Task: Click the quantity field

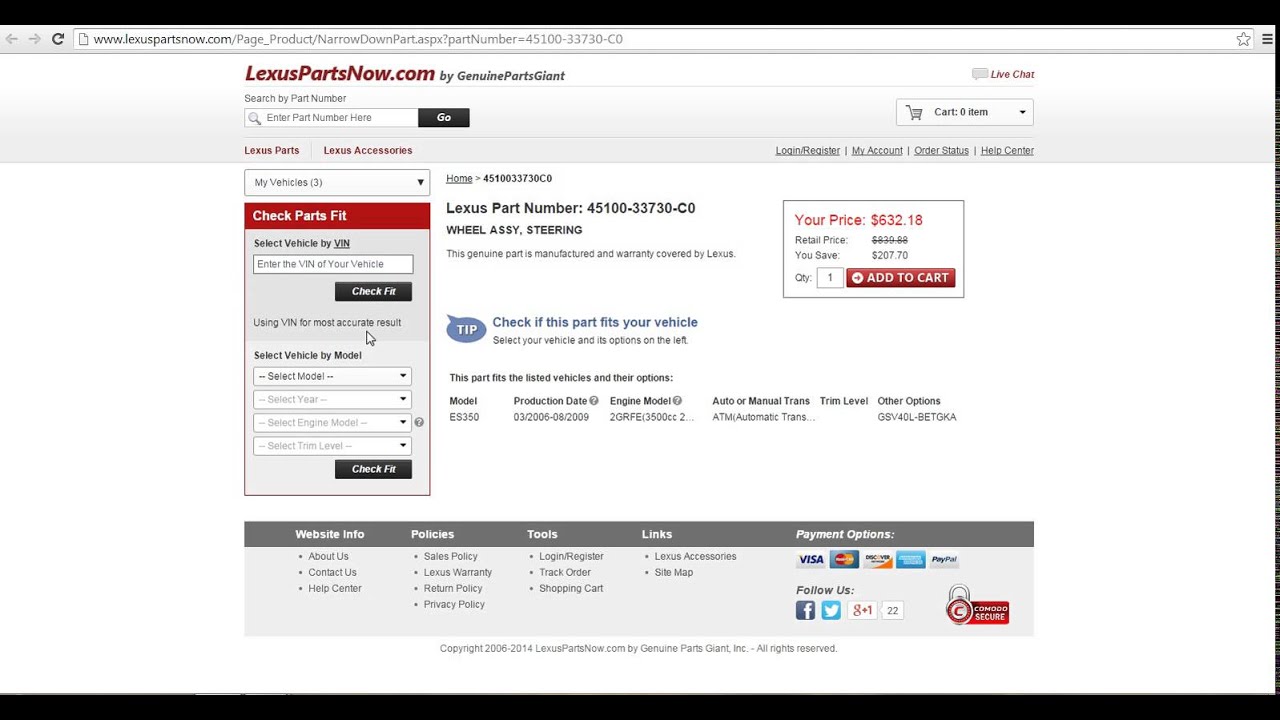Action: coord(830,278)
